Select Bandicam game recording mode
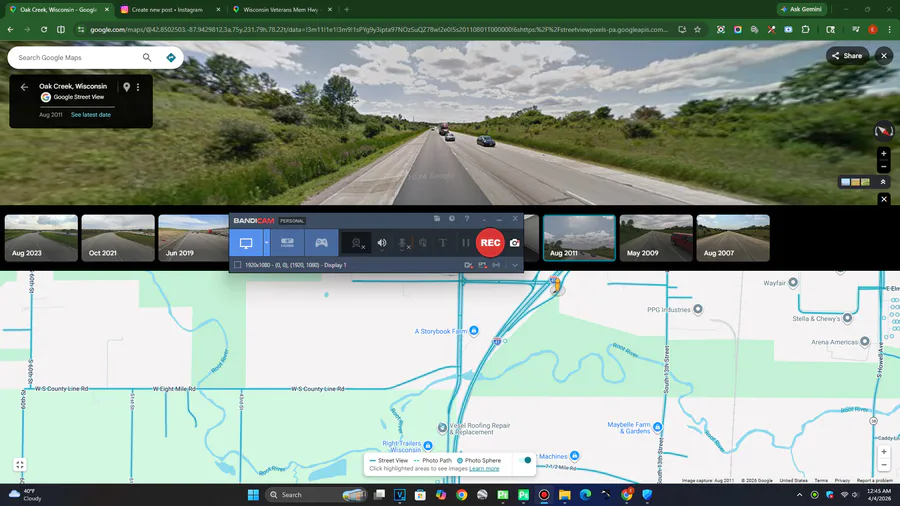900x506 pixels. pos(321,243)
